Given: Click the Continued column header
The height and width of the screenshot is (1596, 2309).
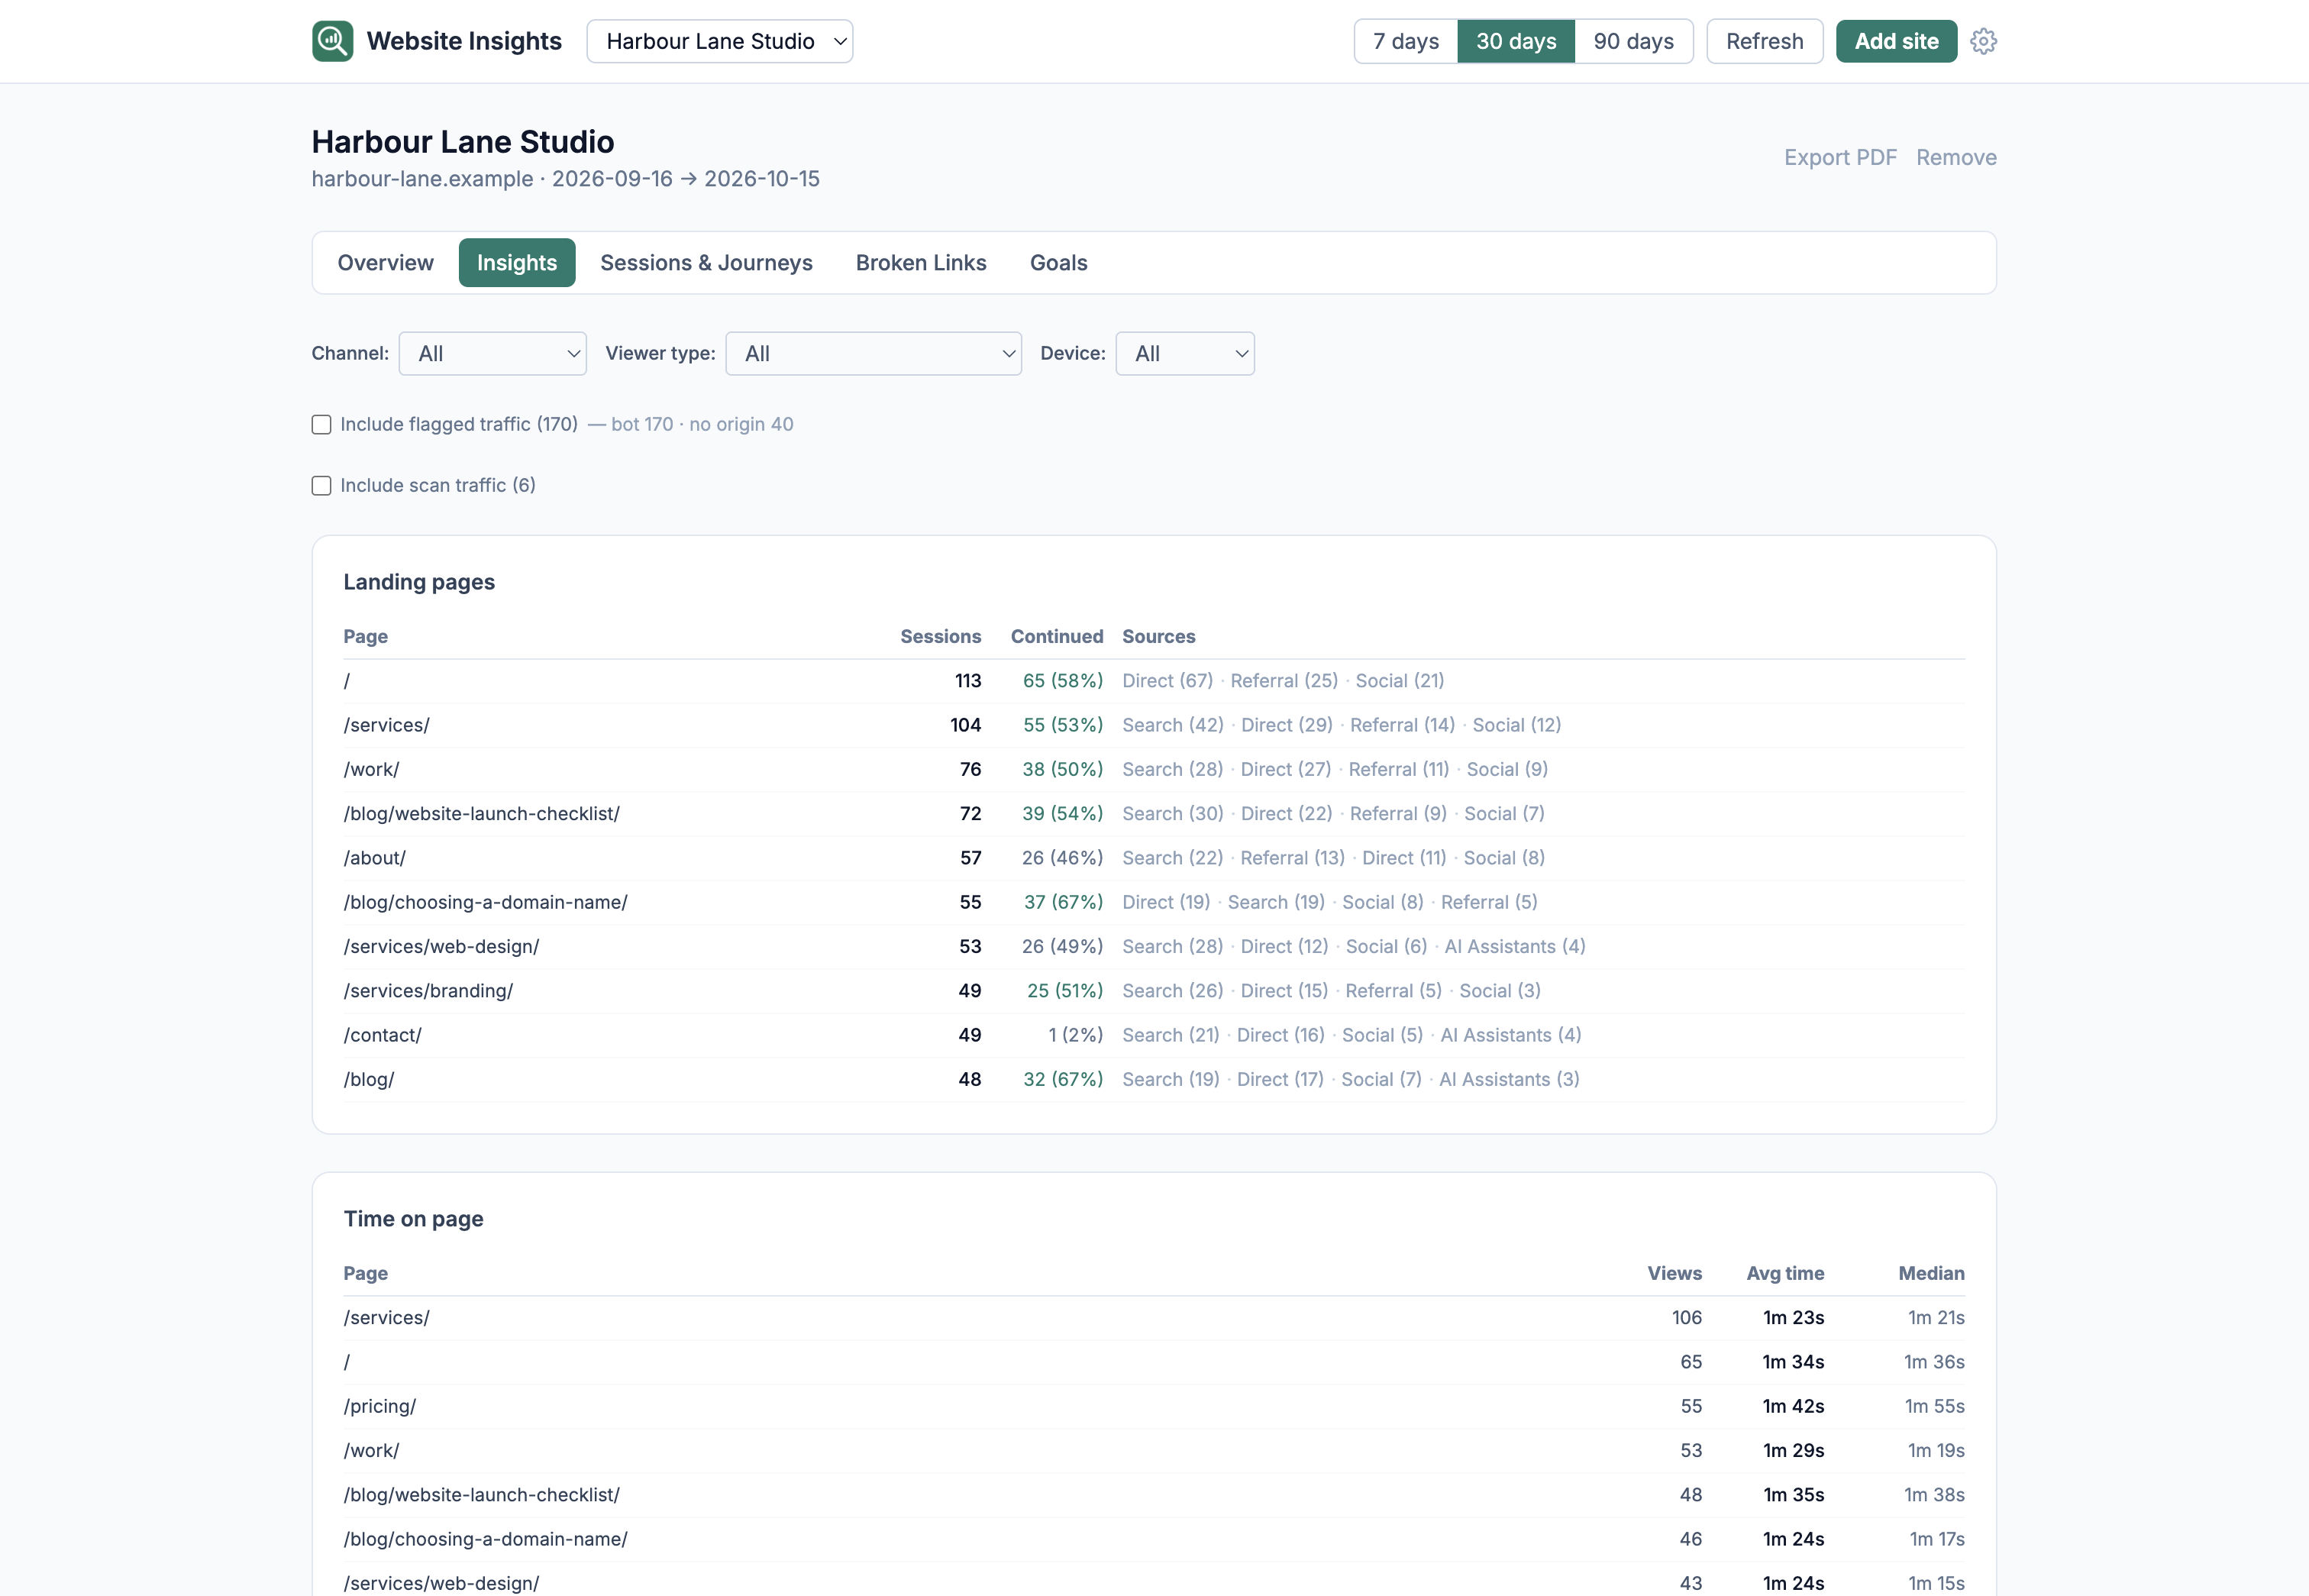Looking at the screenshot, I should (1056, 636).
